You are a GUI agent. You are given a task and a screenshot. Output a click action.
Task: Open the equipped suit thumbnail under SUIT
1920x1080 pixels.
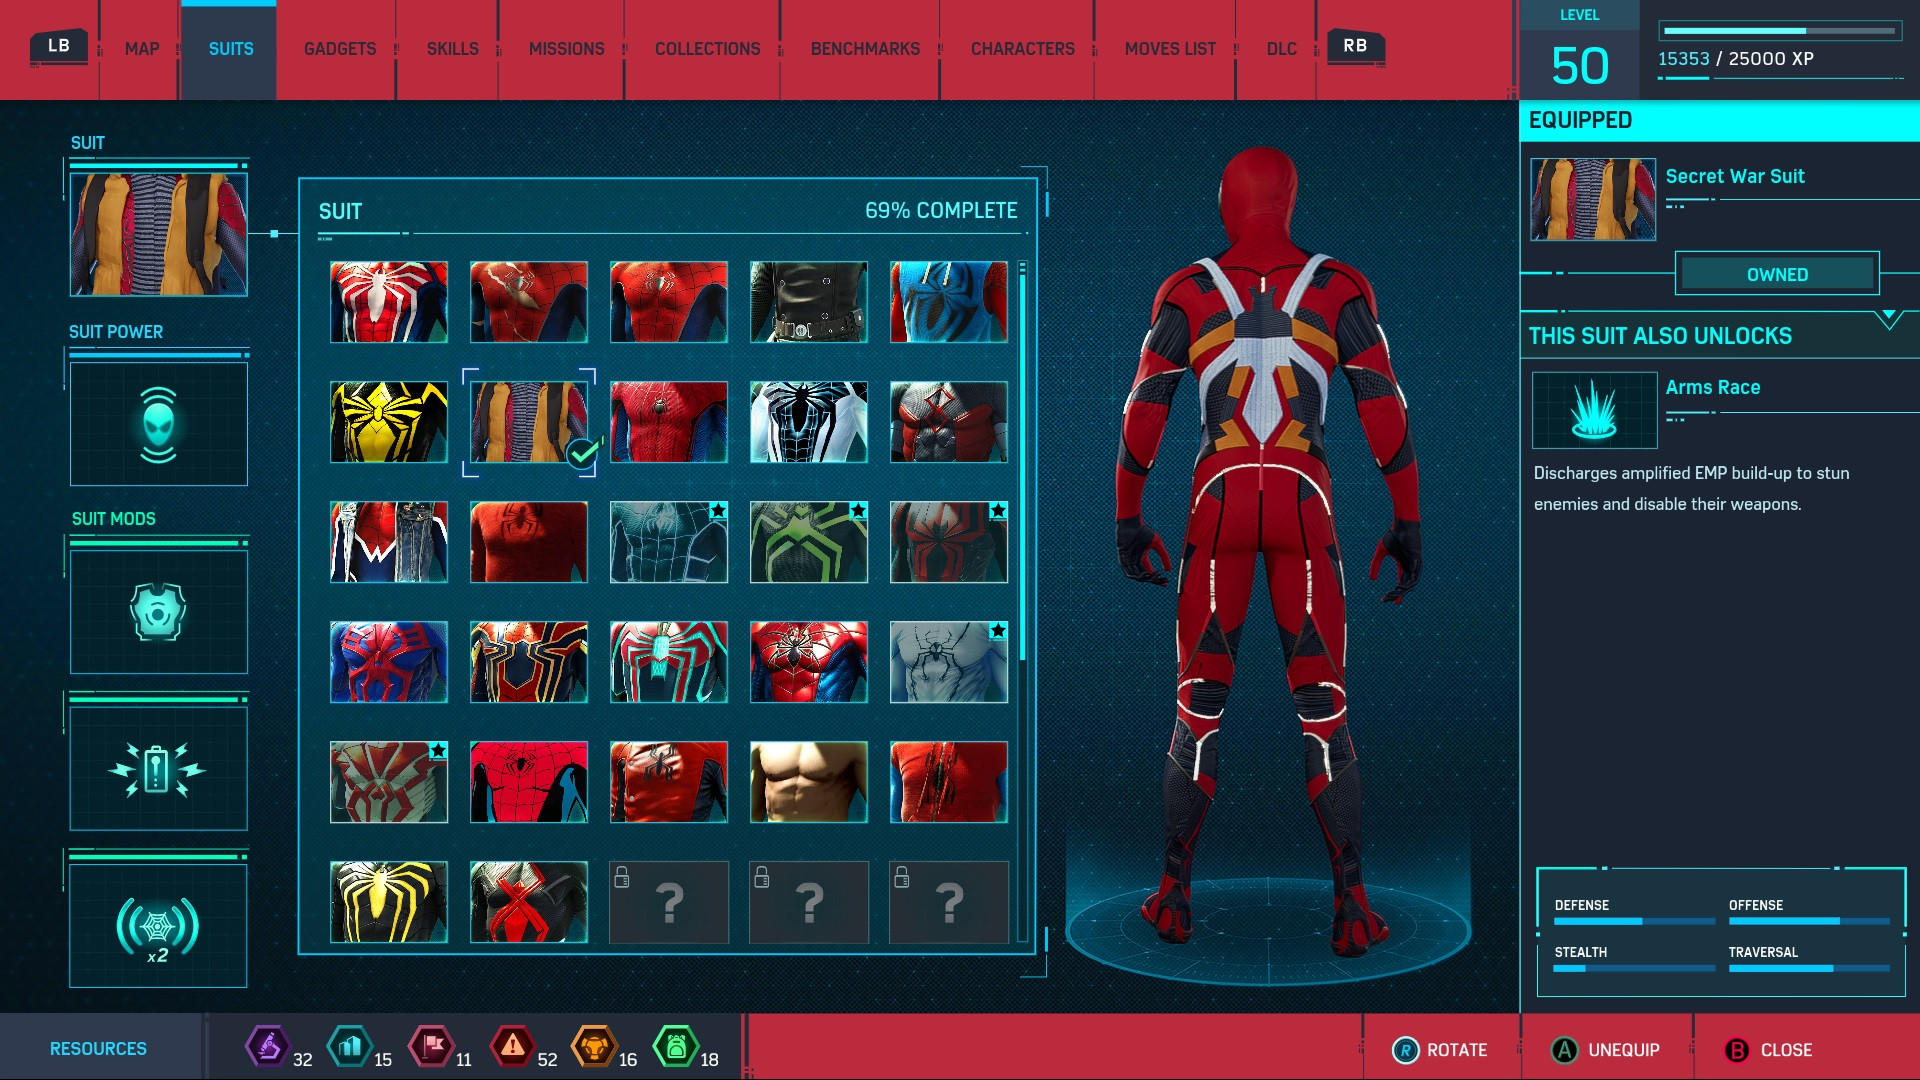click(x=158, y=235)
